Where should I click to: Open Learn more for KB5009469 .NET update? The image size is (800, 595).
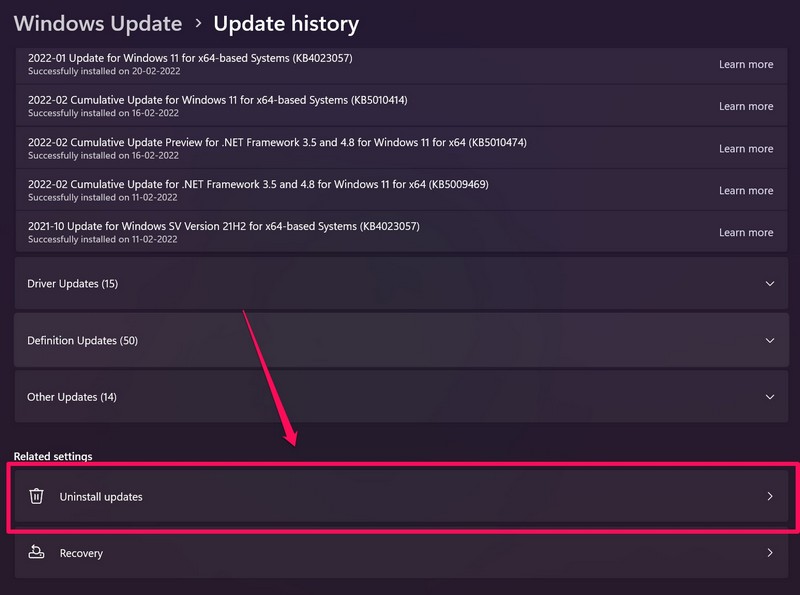pyautogui.click(x=745, y=190)
